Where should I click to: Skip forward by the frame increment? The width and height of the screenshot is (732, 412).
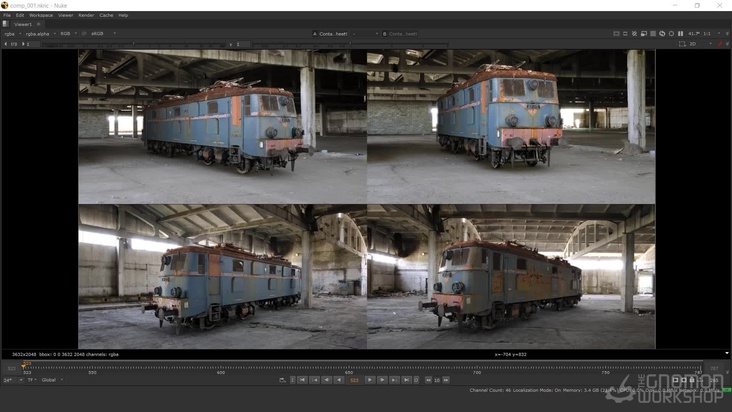(446, 380)
